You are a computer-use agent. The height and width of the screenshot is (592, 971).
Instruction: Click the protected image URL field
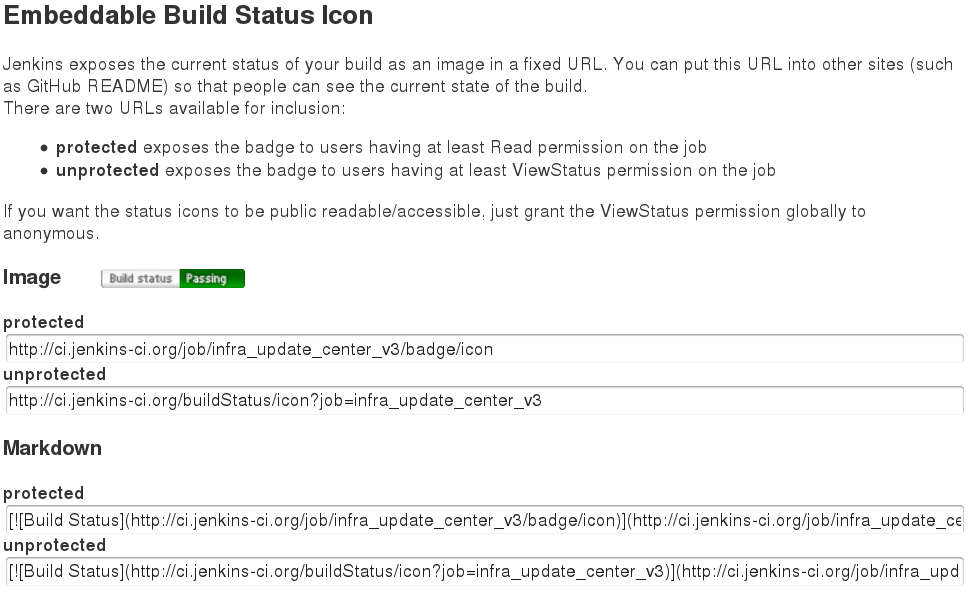tap(484, 350)
